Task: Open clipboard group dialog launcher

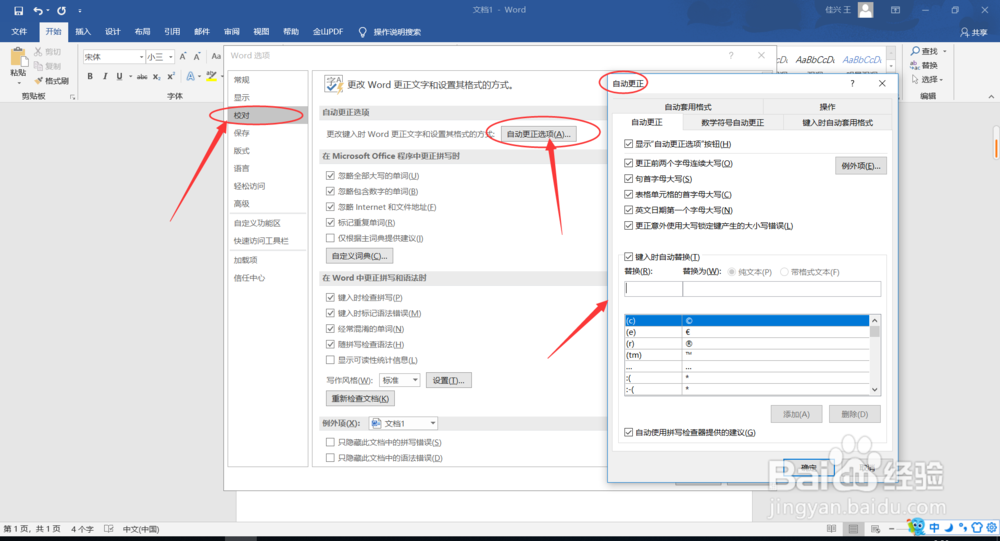Action: [x=72, y=97]
